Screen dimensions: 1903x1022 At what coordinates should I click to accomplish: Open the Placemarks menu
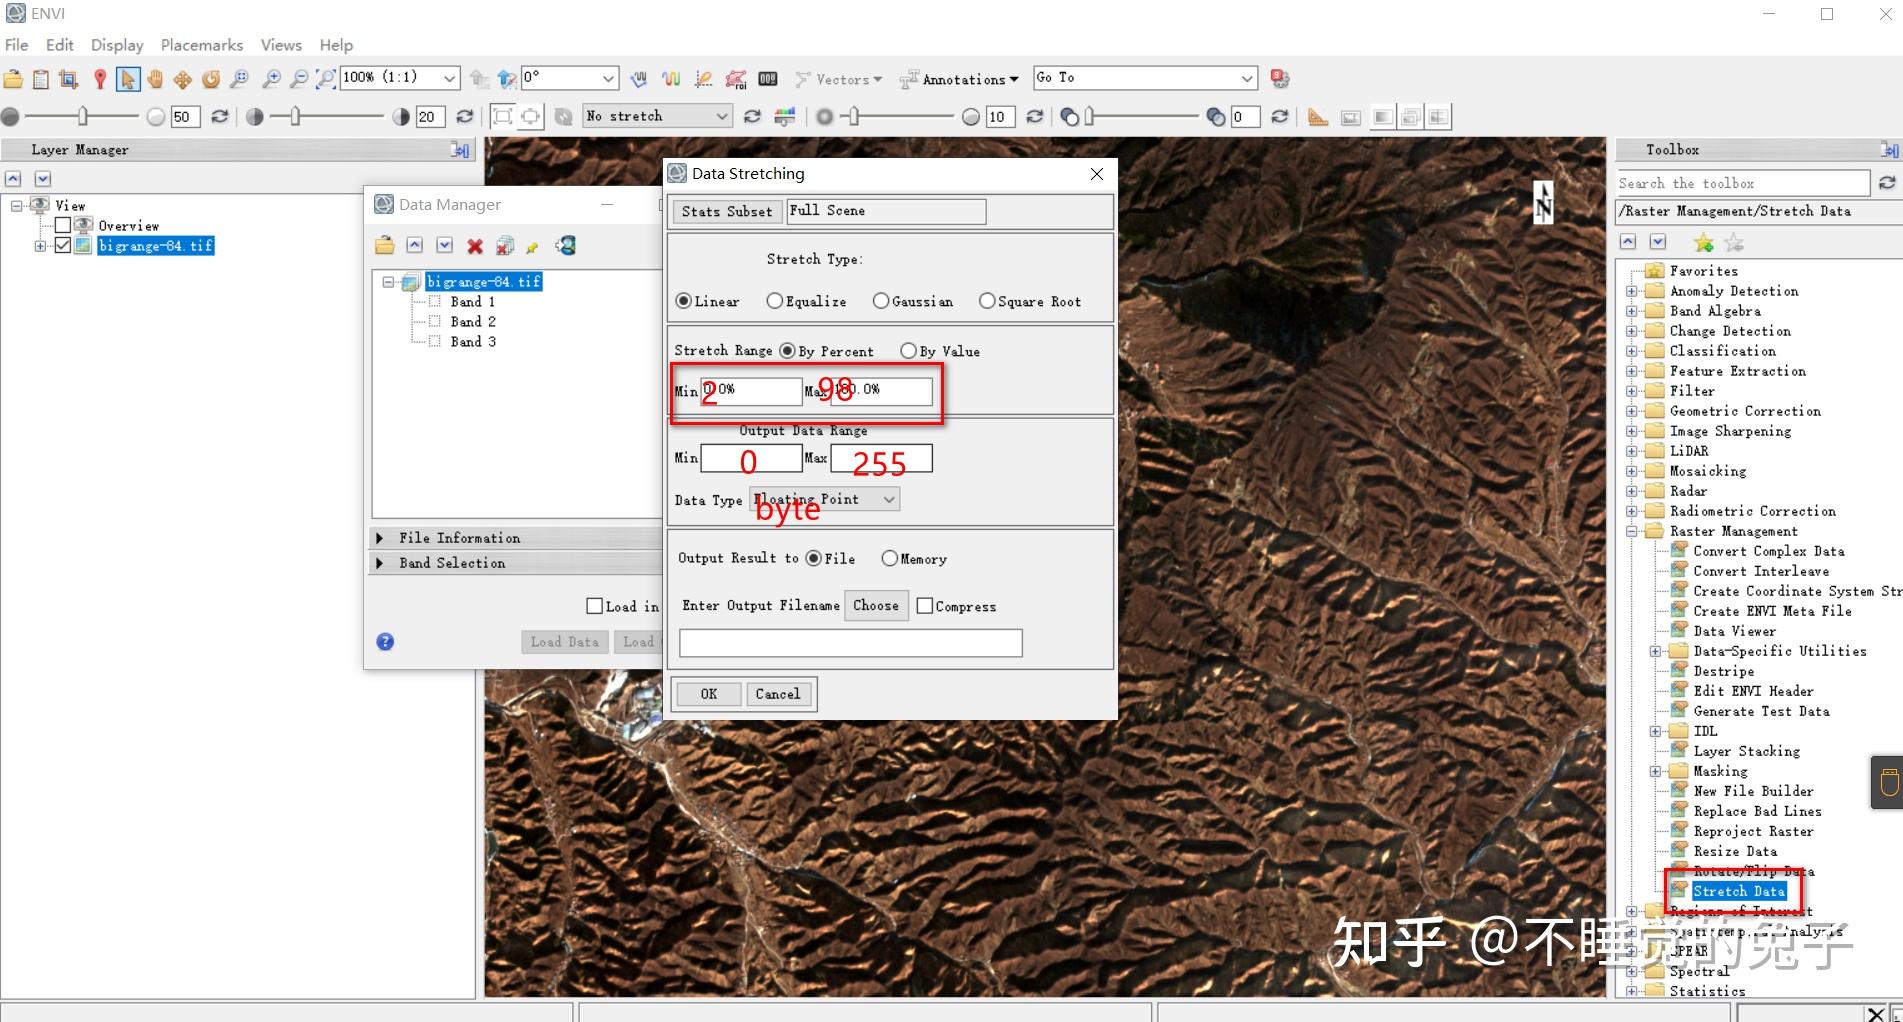pyautogui.click(x=202, y=45)
